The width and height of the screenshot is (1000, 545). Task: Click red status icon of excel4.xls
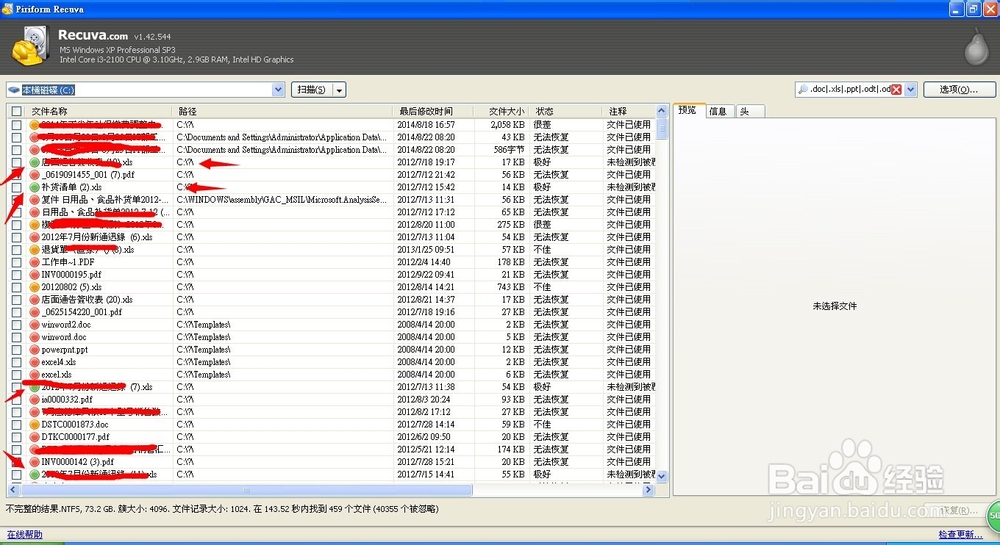[34, 362]
